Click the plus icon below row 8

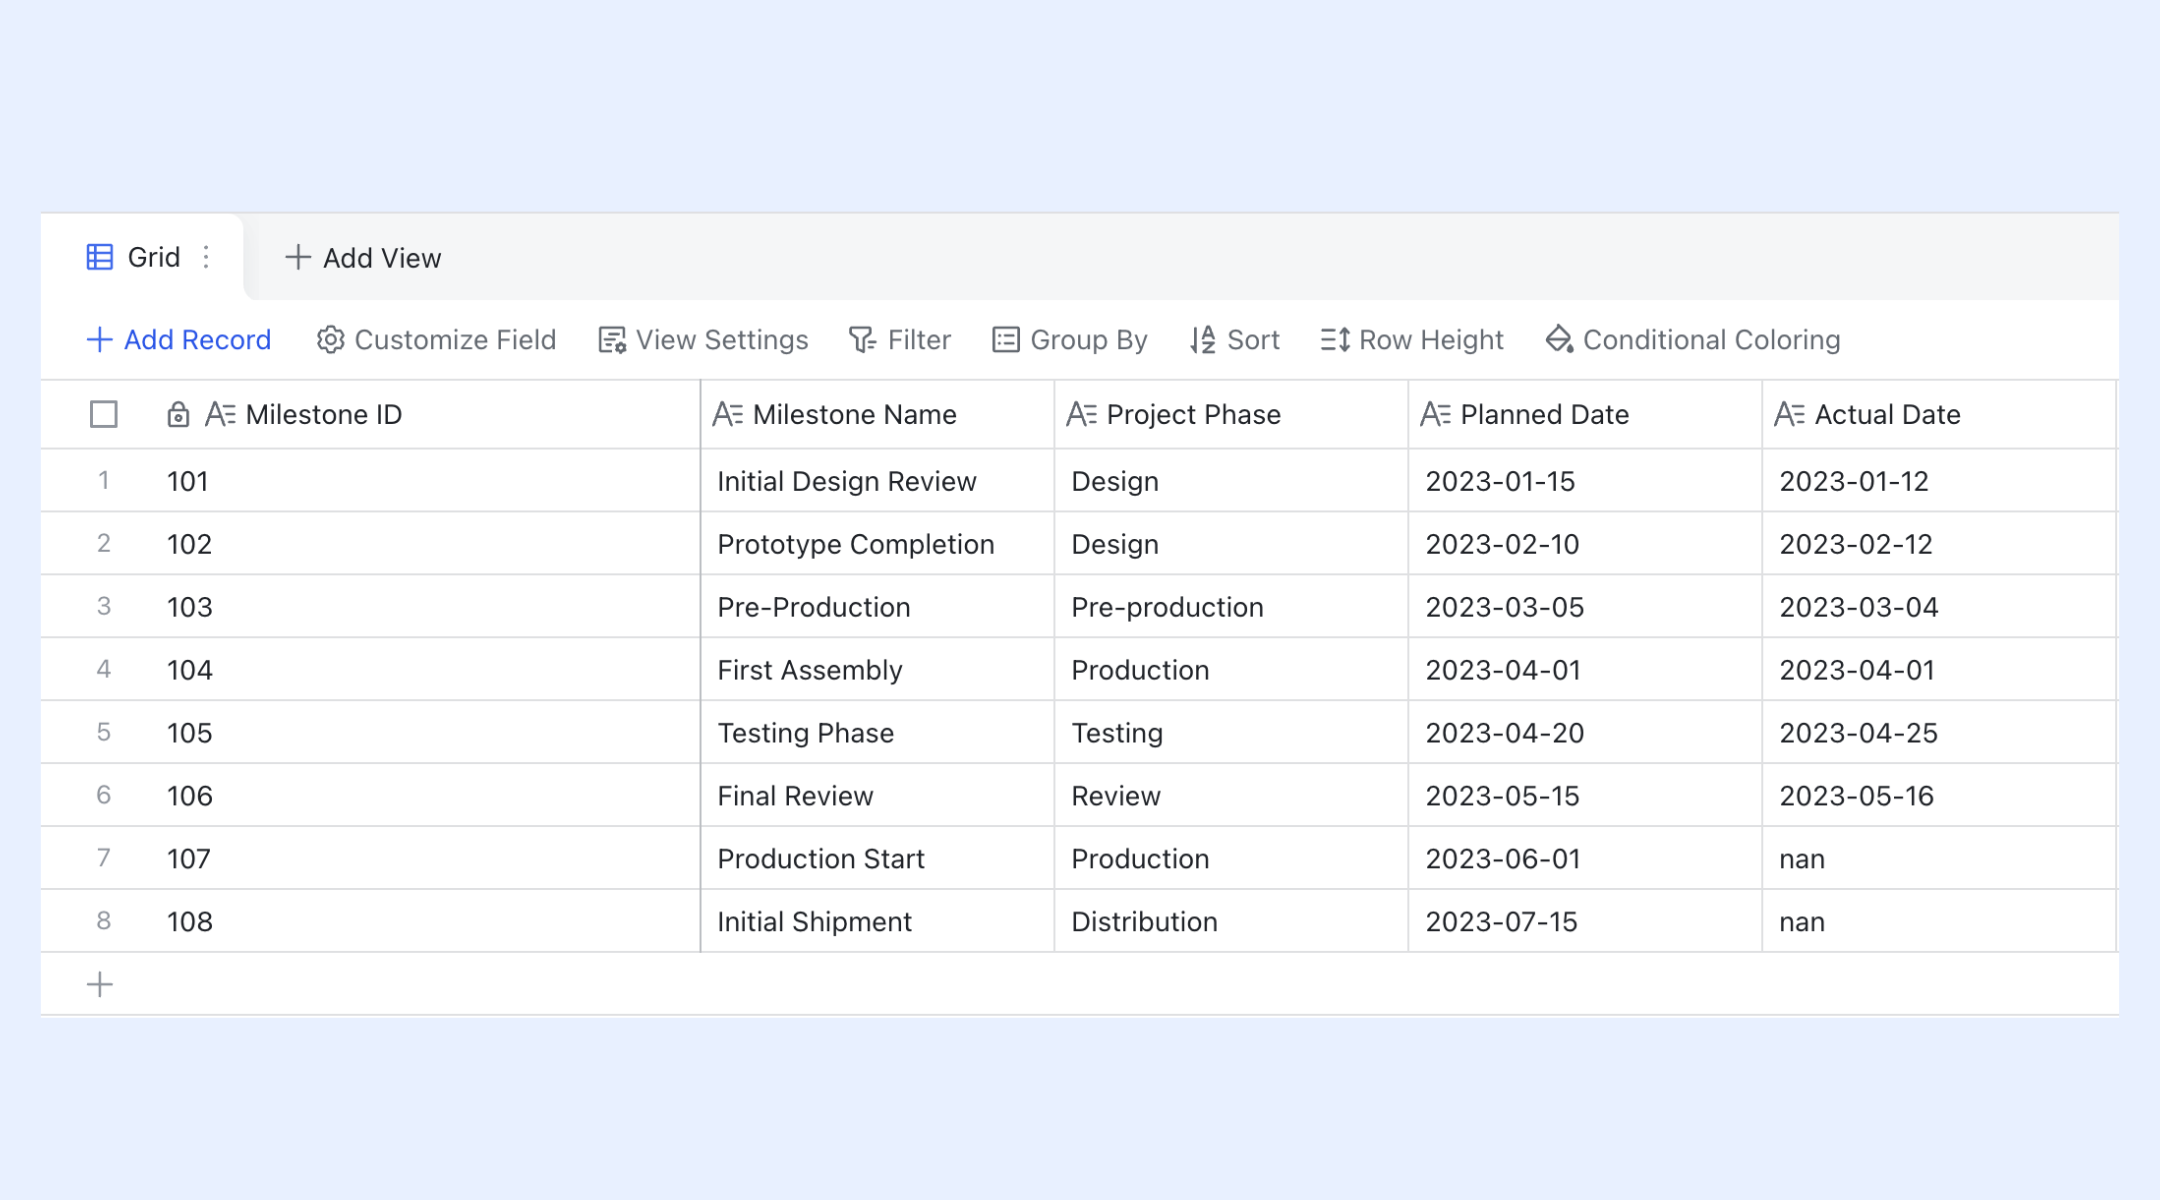tap(100, 985)
